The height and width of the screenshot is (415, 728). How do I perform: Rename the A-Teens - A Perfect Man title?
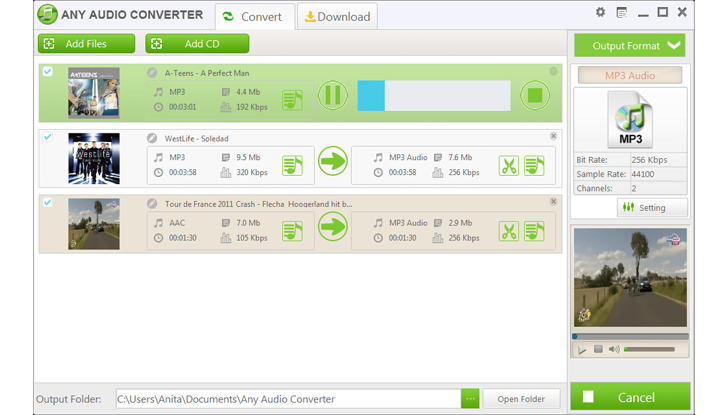point(152,72)
